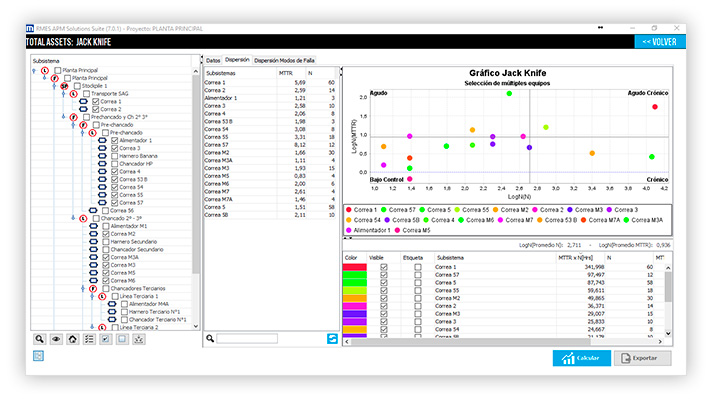Collapse the root Planta Principal tree node
Screen dimensions: 716x399
(35, 71)
